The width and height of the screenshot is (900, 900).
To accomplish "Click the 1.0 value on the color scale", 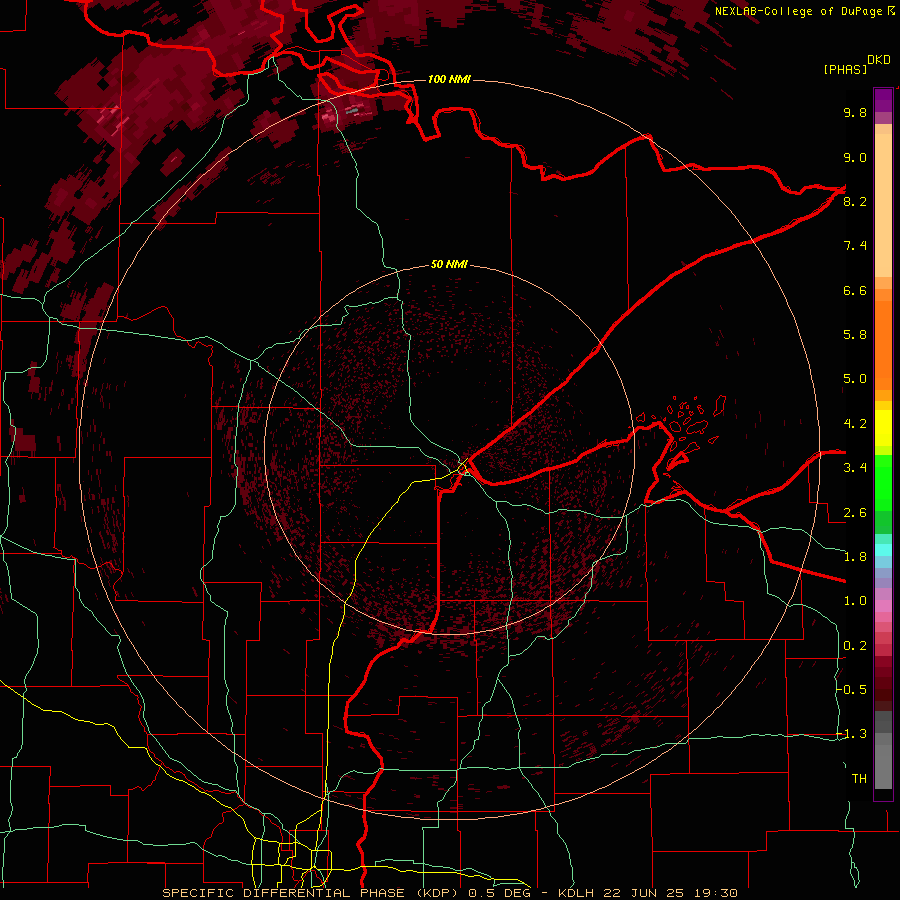I will pos(855,601).
